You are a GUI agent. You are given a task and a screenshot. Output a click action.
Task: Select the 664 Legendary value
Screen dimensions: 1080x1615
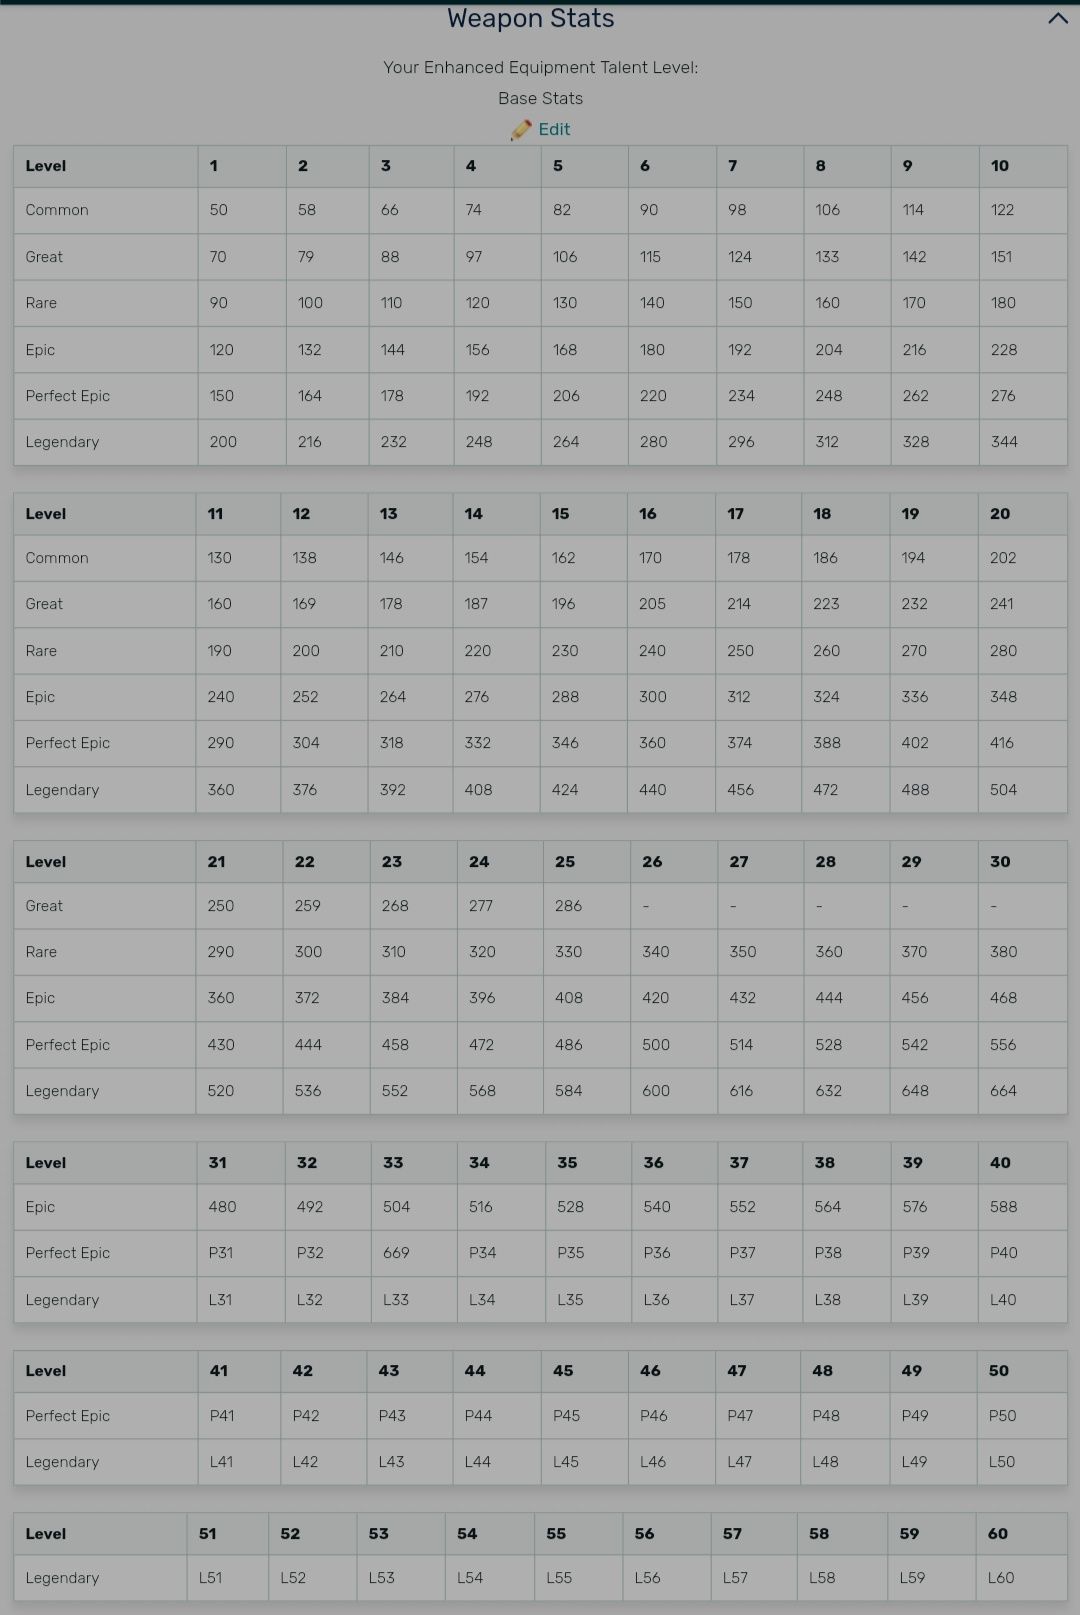click(x=1003, y=1091)
